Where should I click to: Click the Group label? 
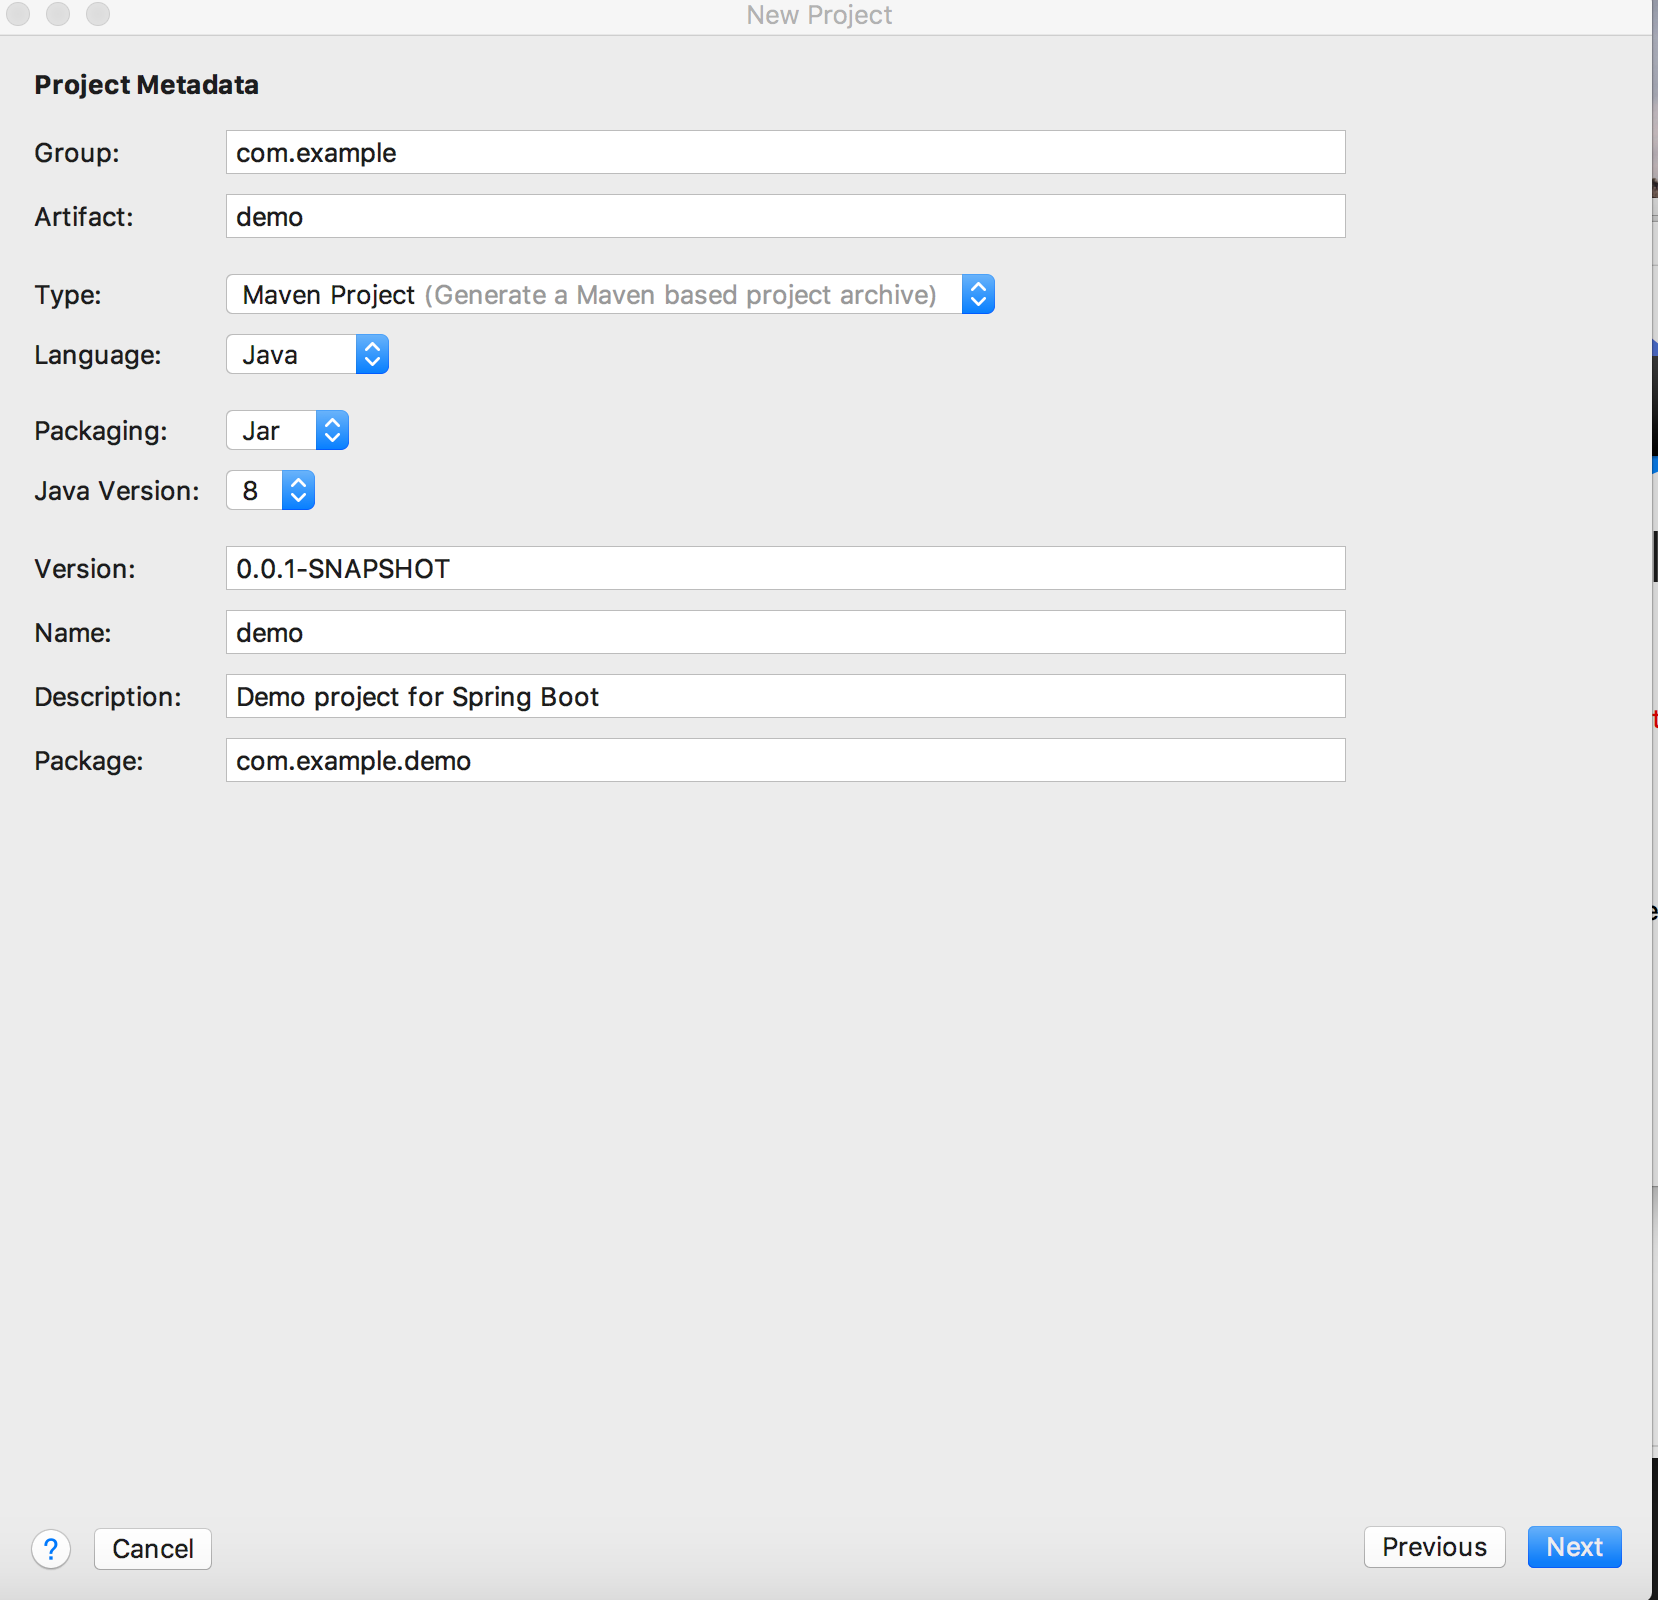click(77, 153)
